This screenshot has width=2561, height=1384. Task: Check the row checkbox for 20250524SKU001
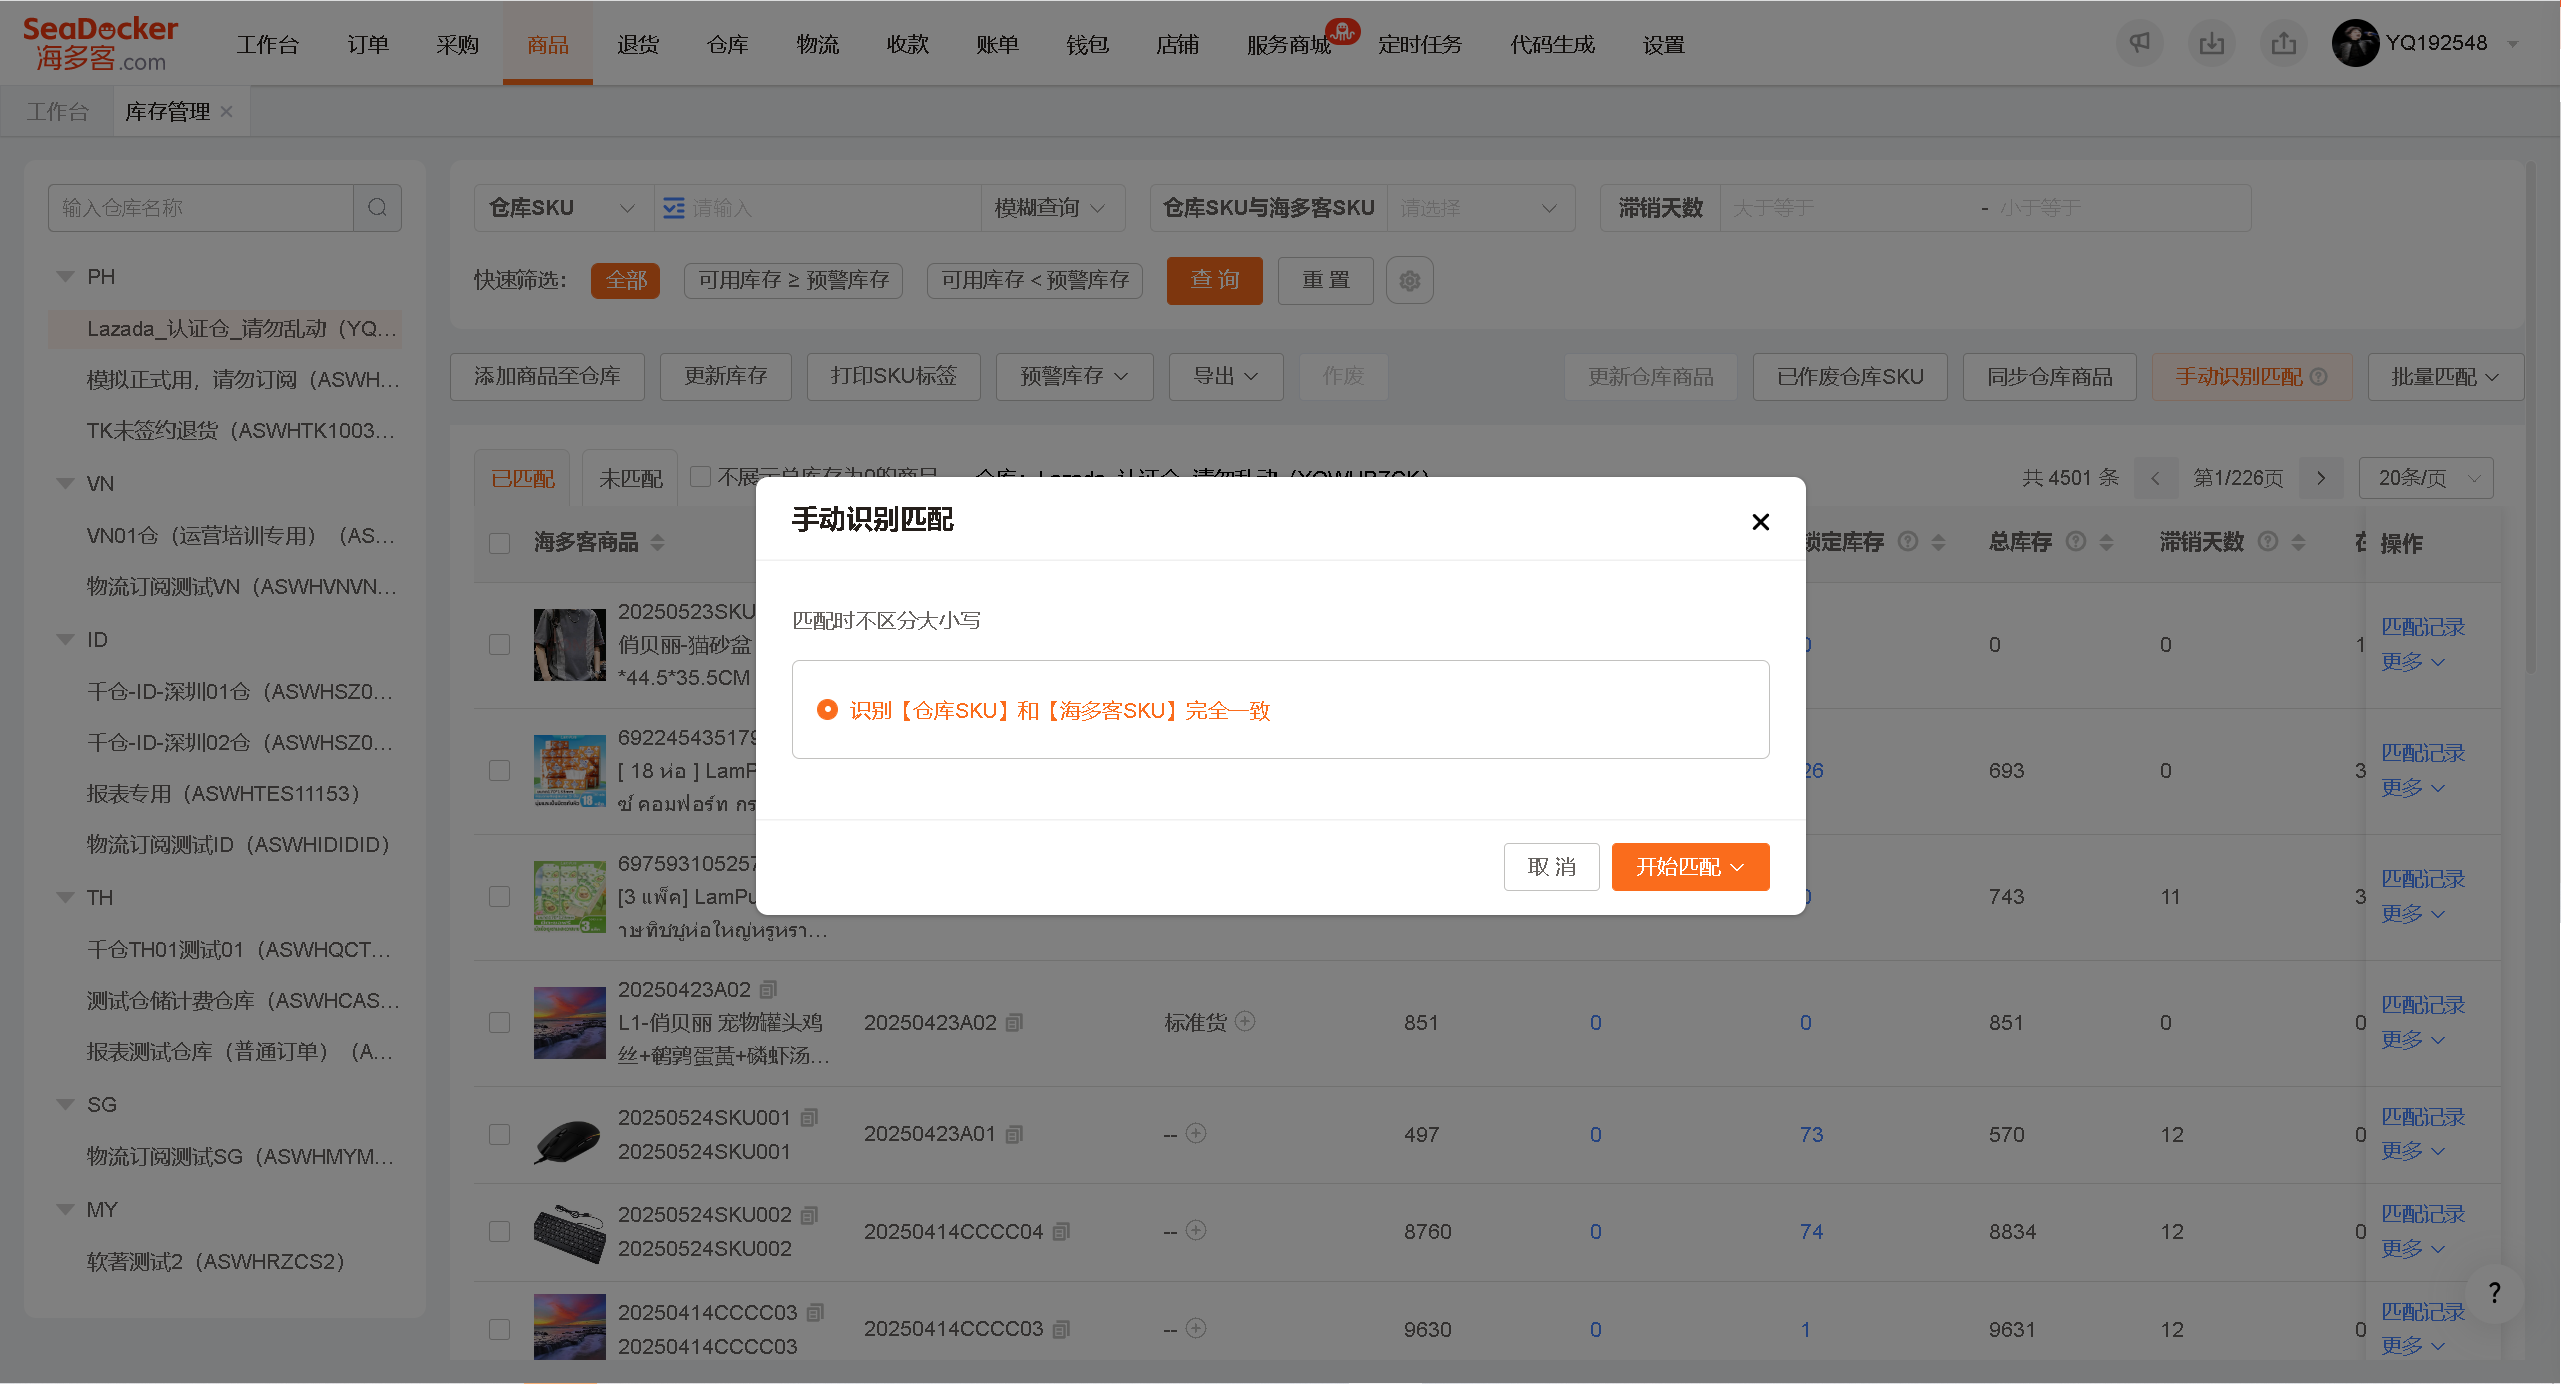499,1134
